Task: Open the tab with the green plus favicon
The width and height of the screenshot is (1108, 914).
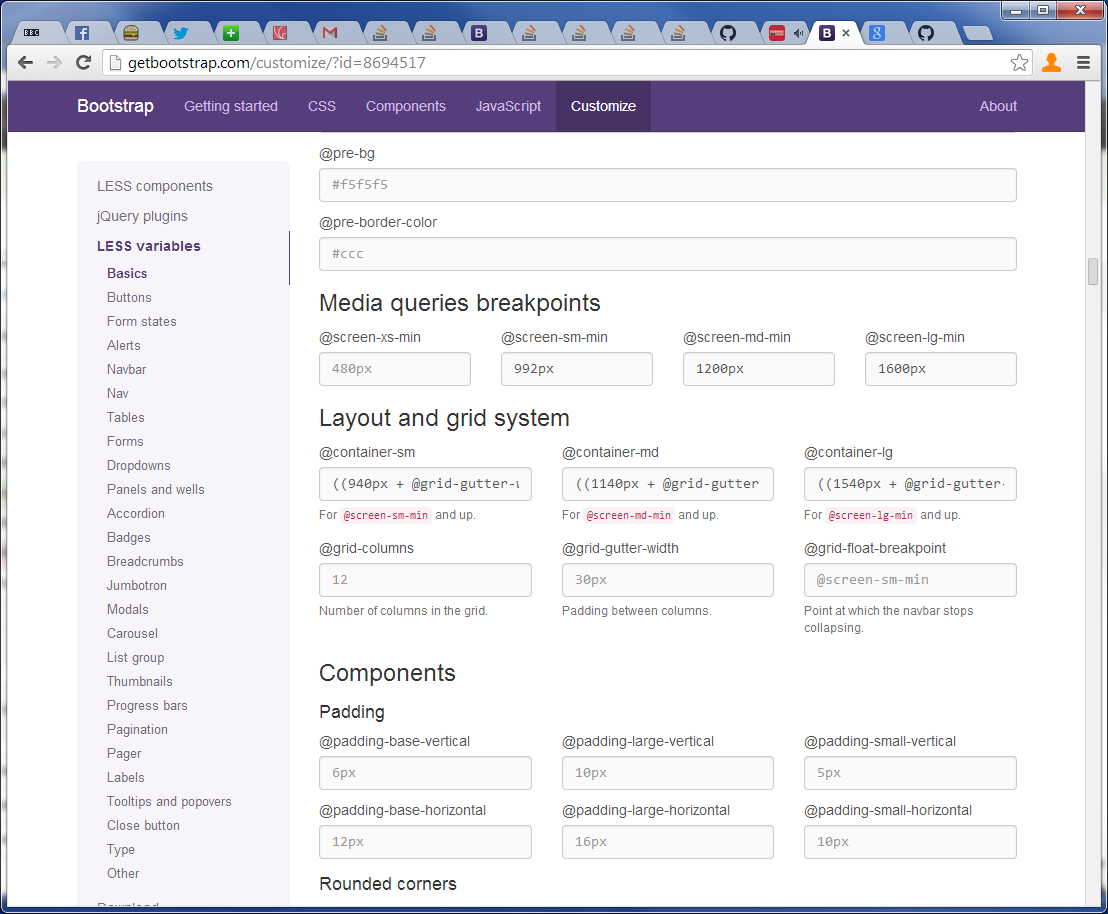Action: (x=230, y=33)
